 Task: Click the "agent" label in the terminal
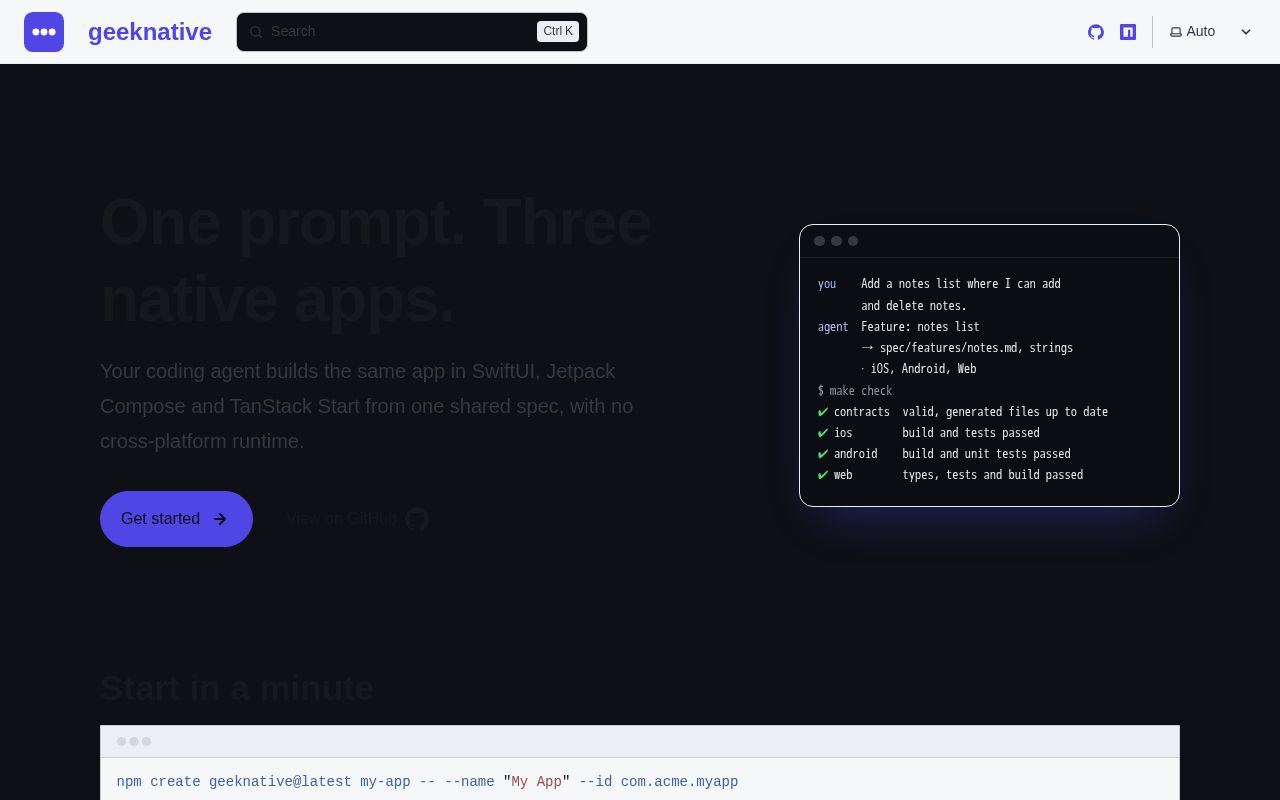pos(833,327)
